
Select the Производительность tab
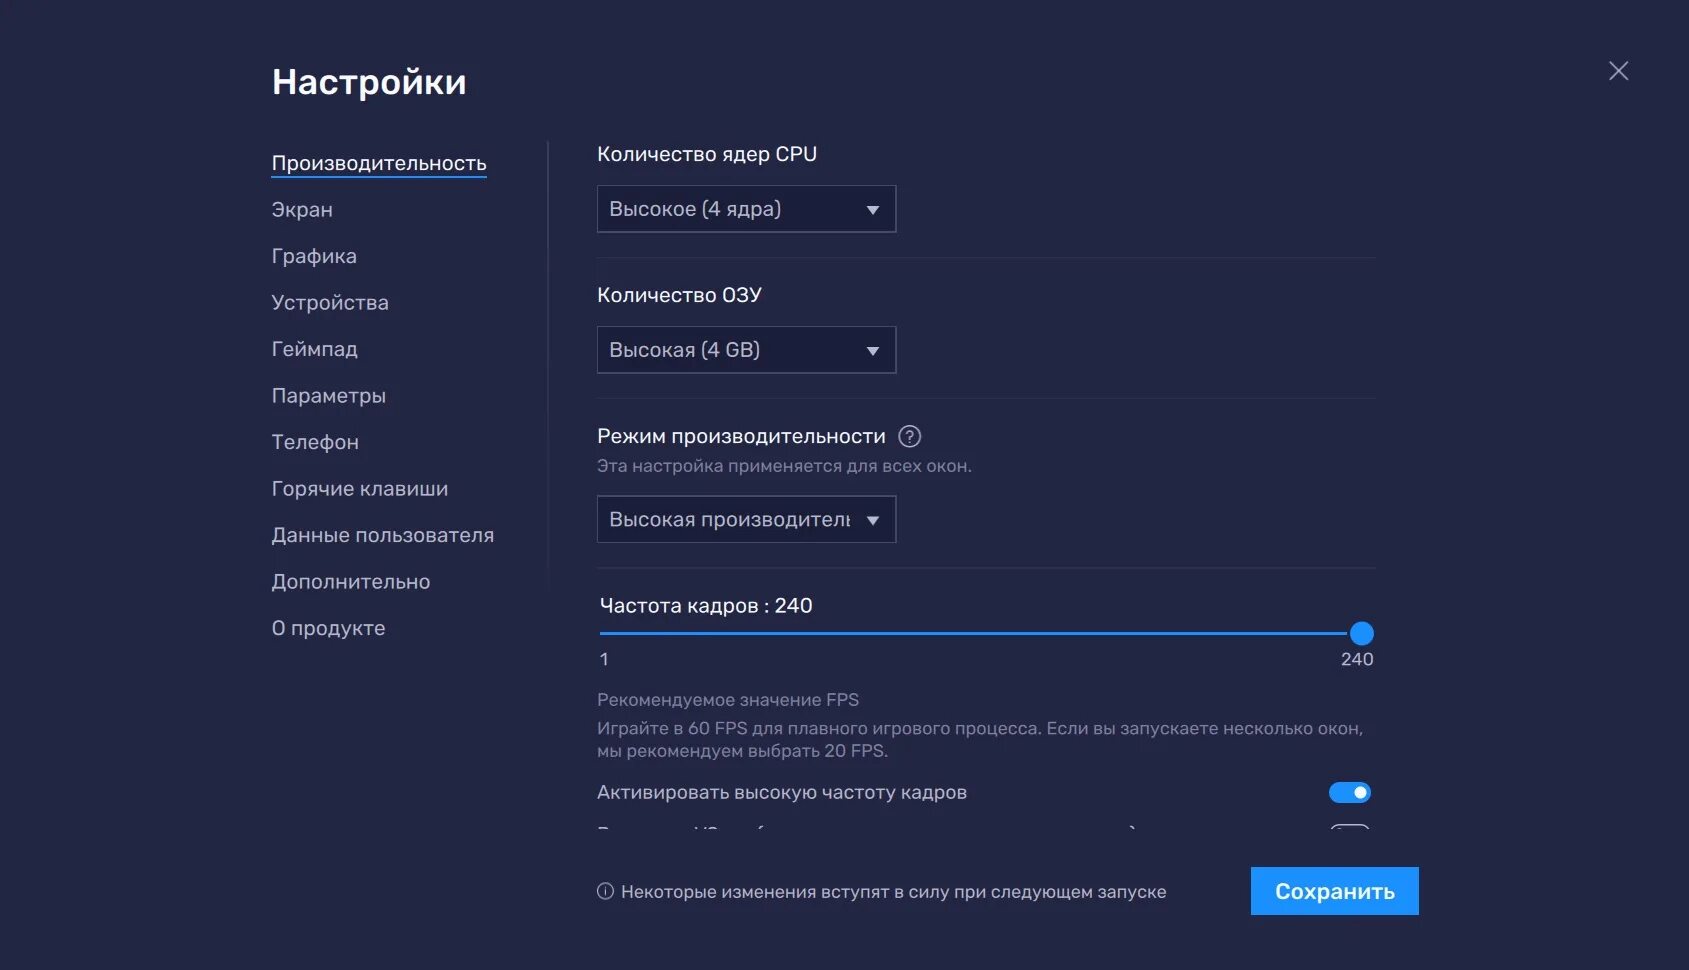coord(379,163)
